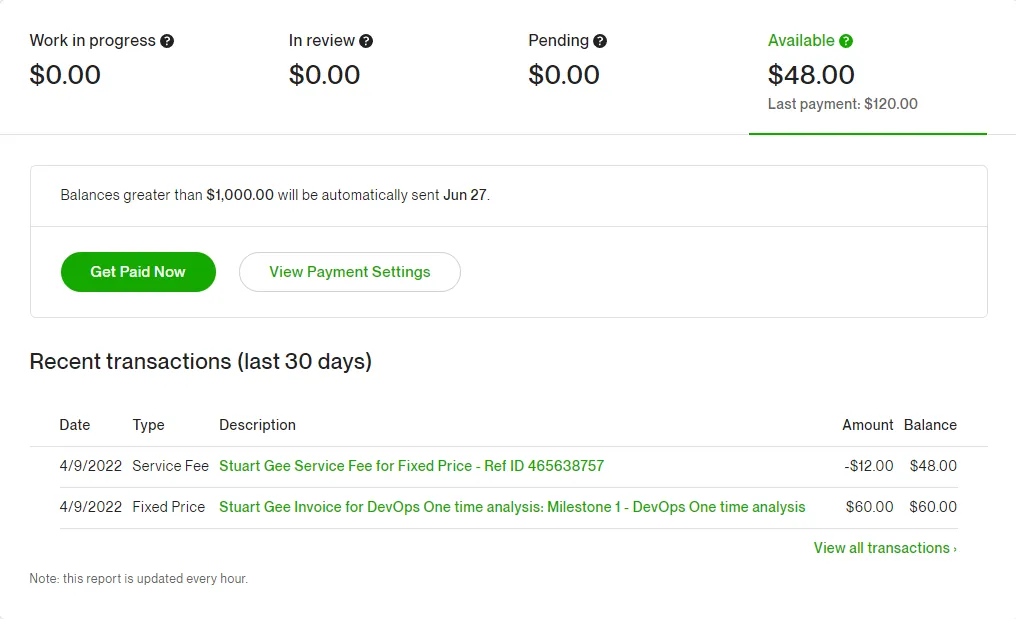Go to View all transactions
The image size is (1016, 619).
(884, 548)
